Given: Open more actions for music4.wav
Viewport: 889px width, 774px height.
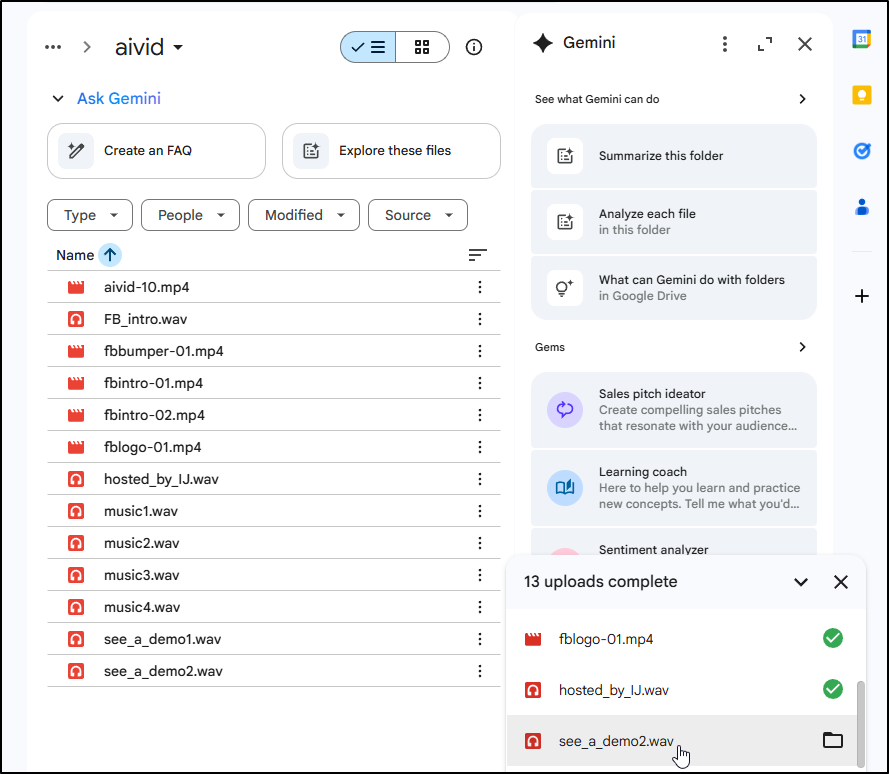Looking at the screenshot, I should pos(480,607).
